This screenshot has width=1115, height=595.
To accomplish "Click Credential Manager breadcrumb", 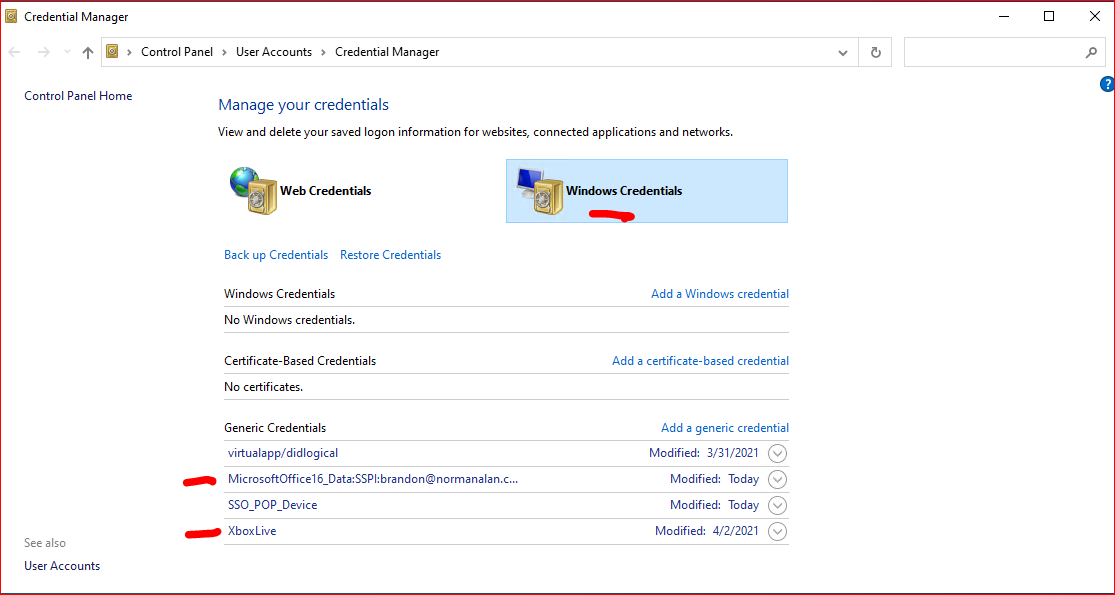I will pos(387,52).
